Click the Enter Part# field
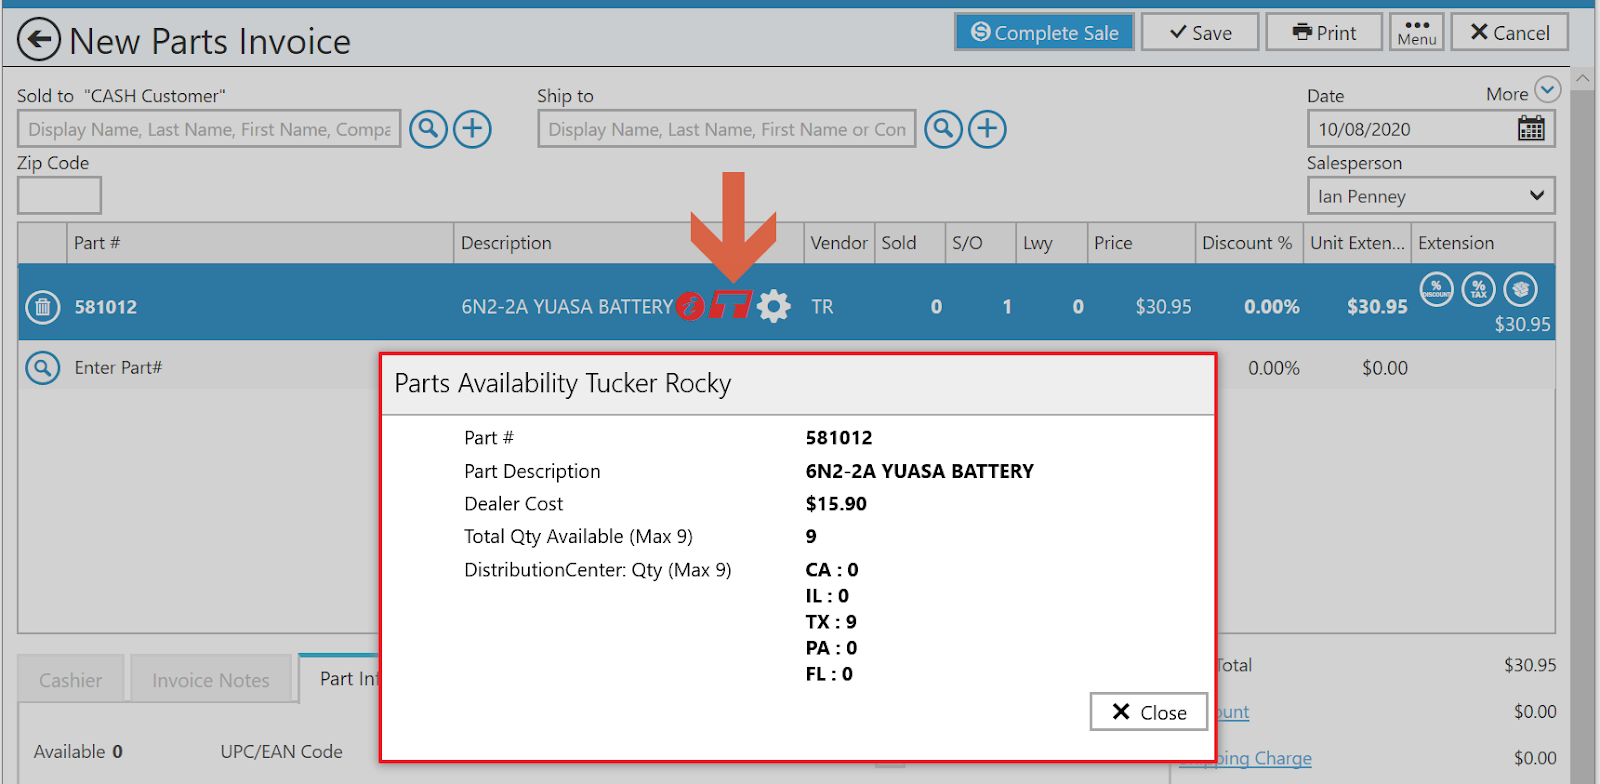Image resolution: width=1600 pixels, height=784 pixels. point(118,368)
